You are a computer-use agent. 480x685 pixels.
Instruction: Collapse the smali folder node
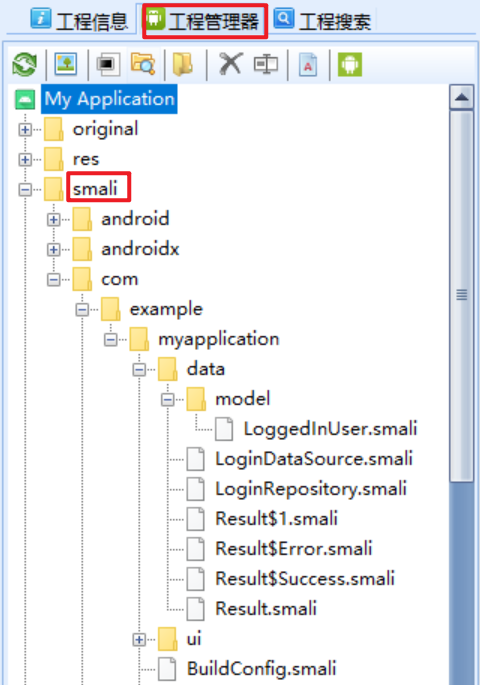coord(25,190)
